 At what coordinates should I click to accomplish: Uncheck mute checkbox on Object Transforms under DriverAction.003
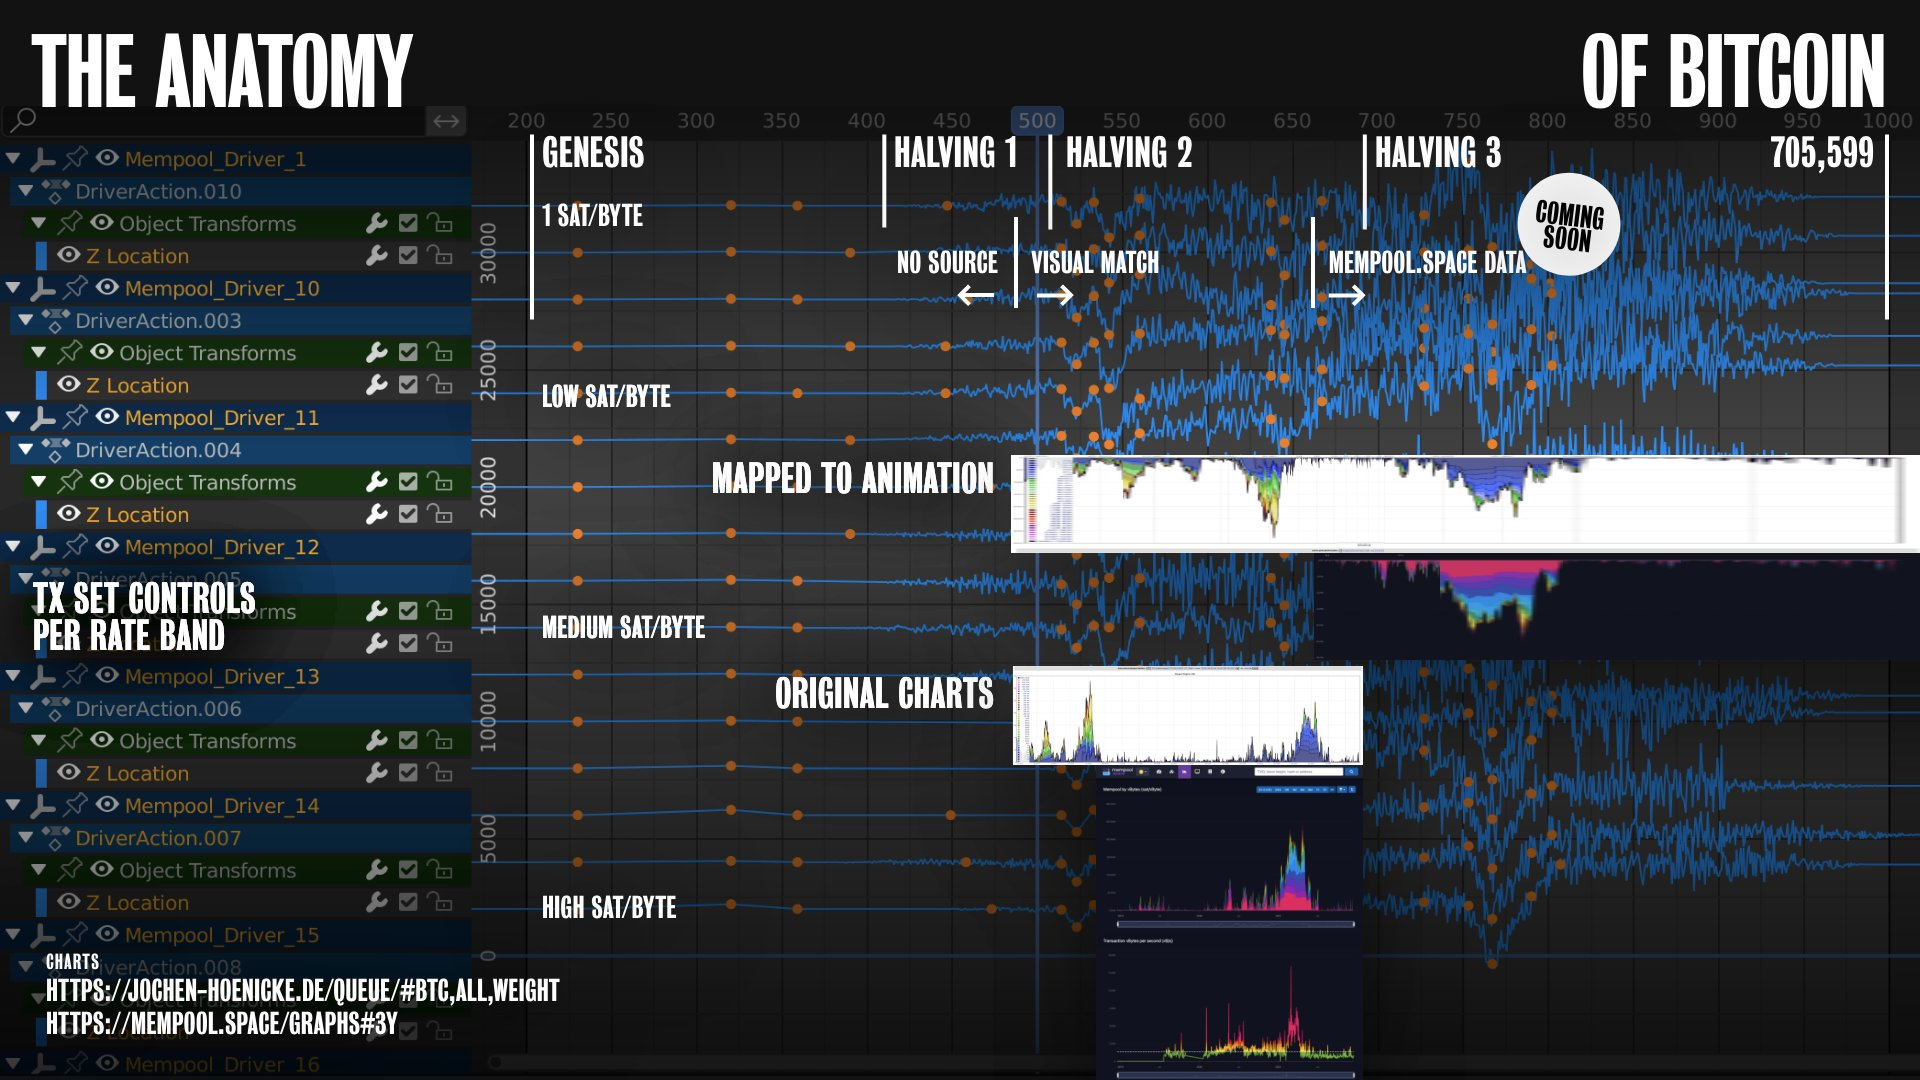408,352
